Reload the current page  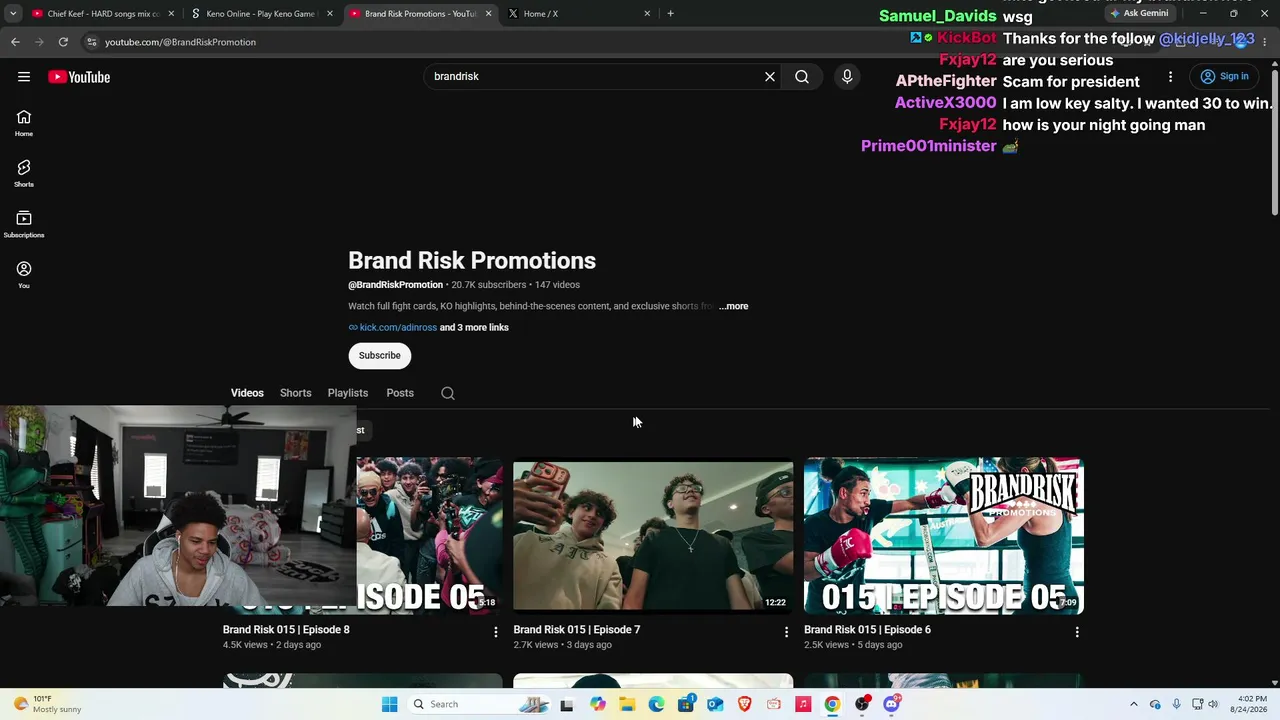(x=63, y=42)
